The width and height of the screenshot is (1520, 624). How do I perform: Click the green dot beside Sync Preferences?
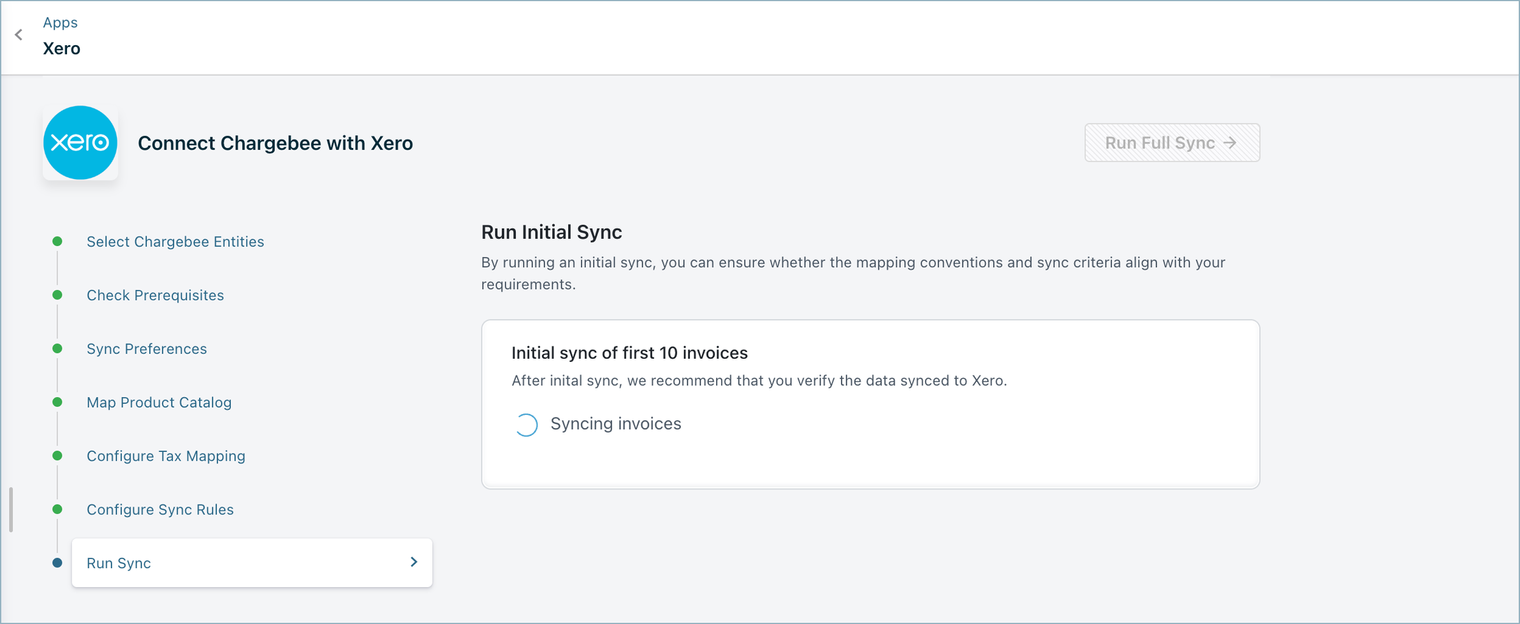pyautogui.click(x=57, y=349)
